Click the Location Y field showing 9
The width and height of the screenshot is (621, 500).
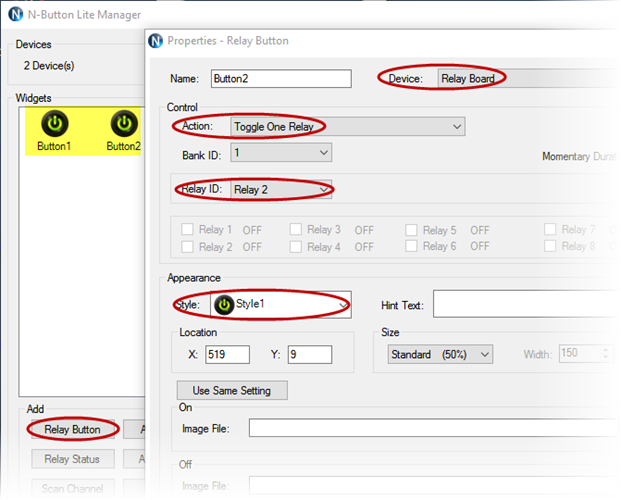[x=310, y=354]
